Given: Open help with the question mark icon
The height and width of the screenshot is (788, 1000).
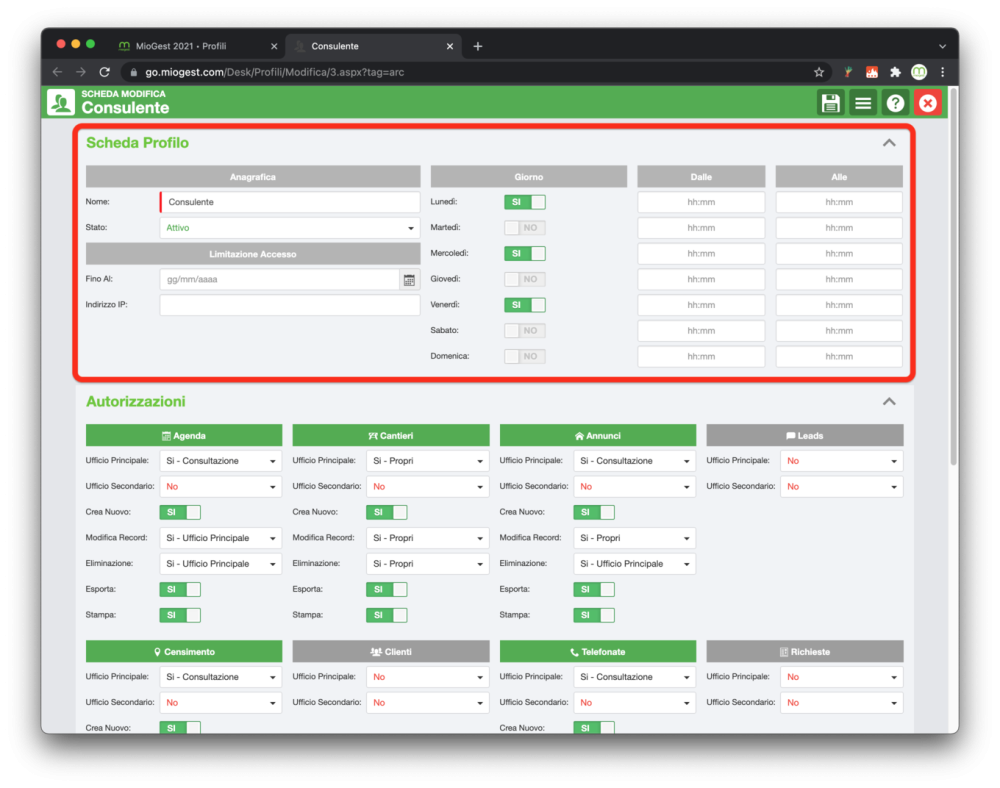Looking at the screenshot, I should point(895,103).
